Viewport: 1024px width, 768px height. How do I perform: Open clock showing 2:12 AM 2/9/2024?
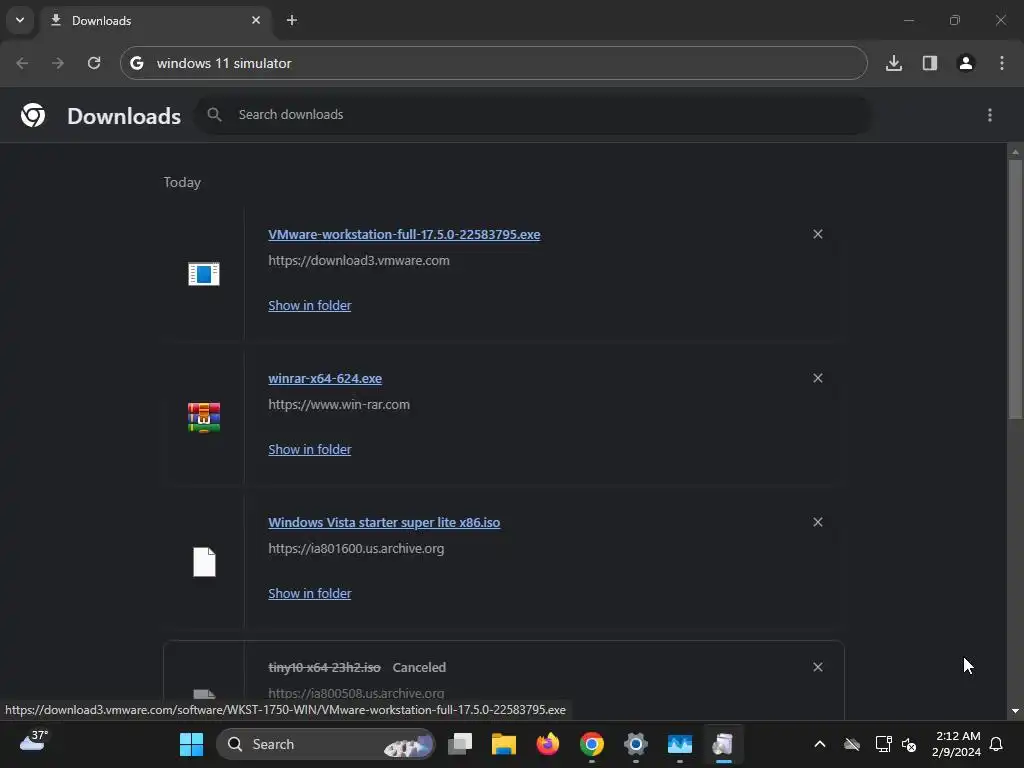957,744
